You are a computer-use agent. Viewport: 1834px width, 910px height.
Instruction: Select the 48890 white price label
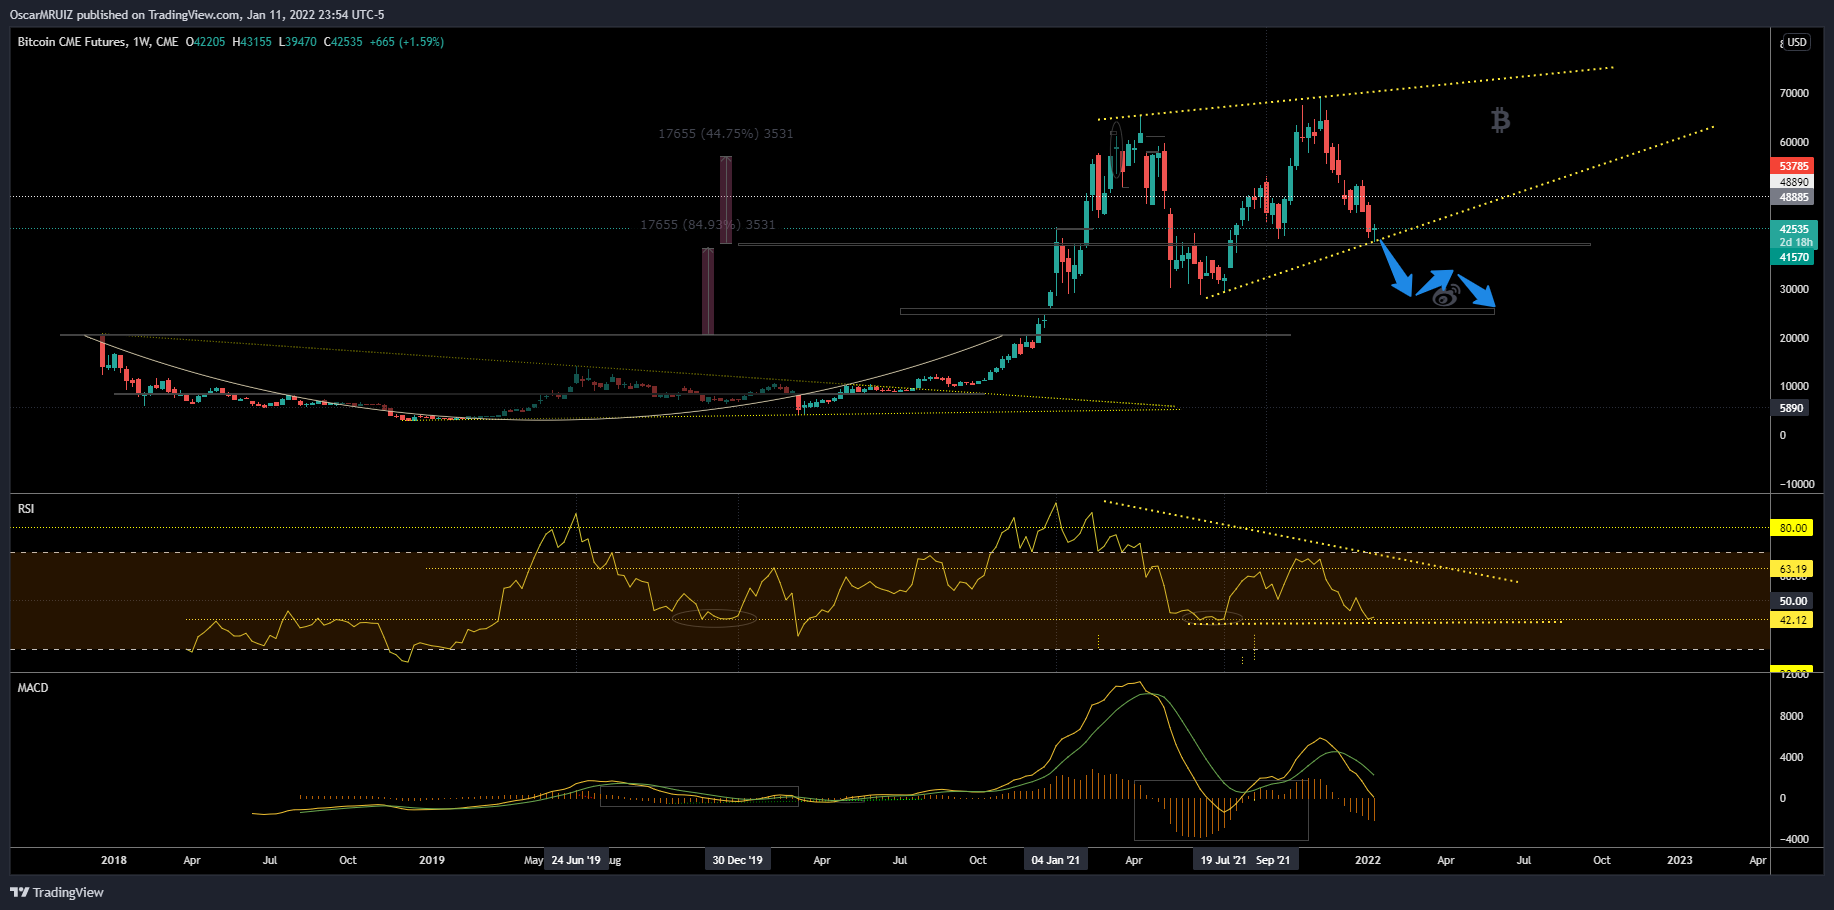coord(1794,182)
